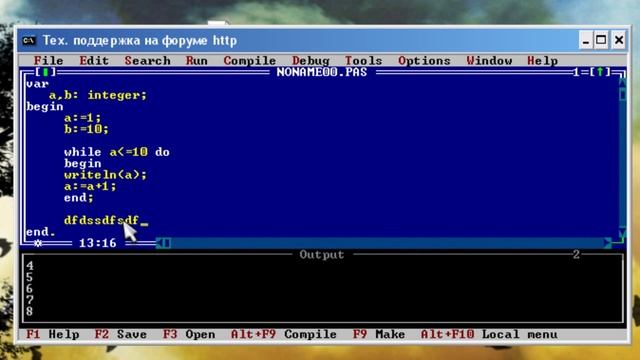Click the 'b:=10;' line
The width and height of the screenshot is (640, 360).
[x=86, y=129]
